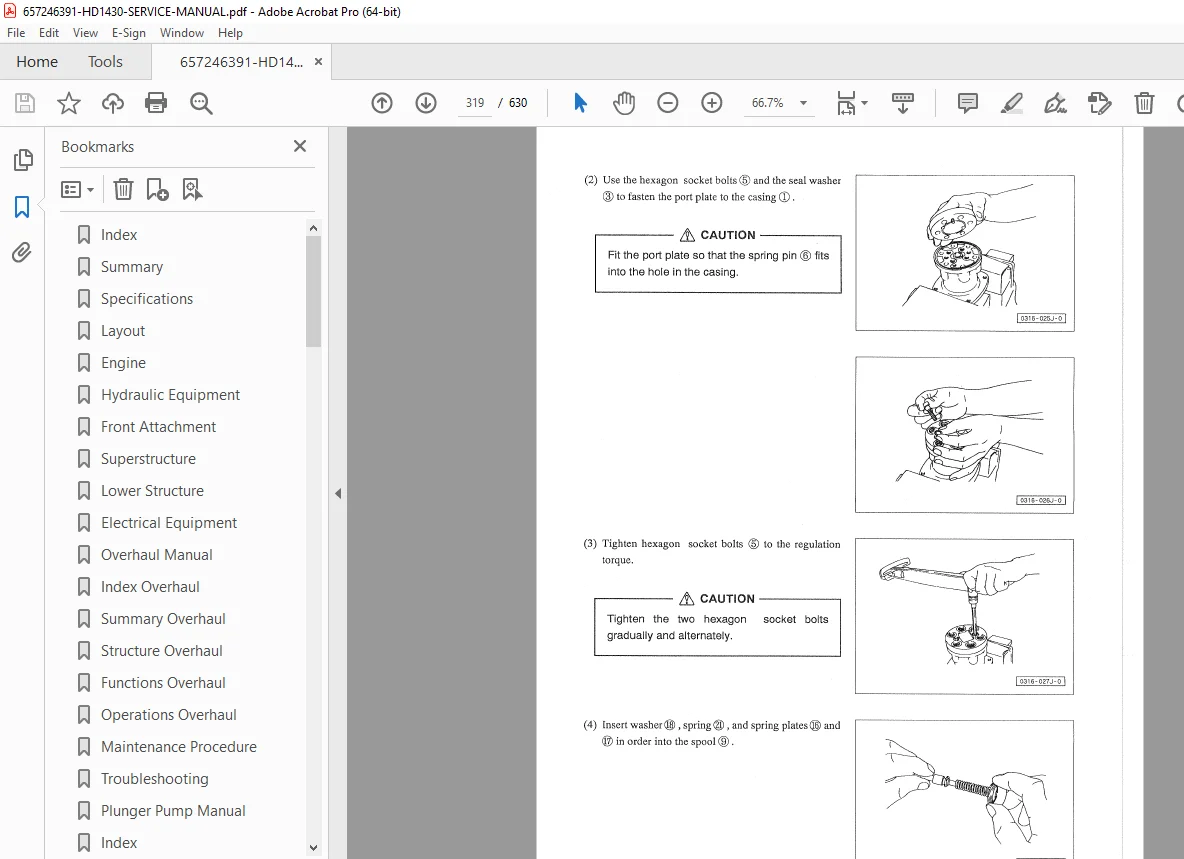The width and height of the screenshot is (1184, 859).
Task: Go to next page arrow
Action: pyautogui.click(x=426, y=103)
